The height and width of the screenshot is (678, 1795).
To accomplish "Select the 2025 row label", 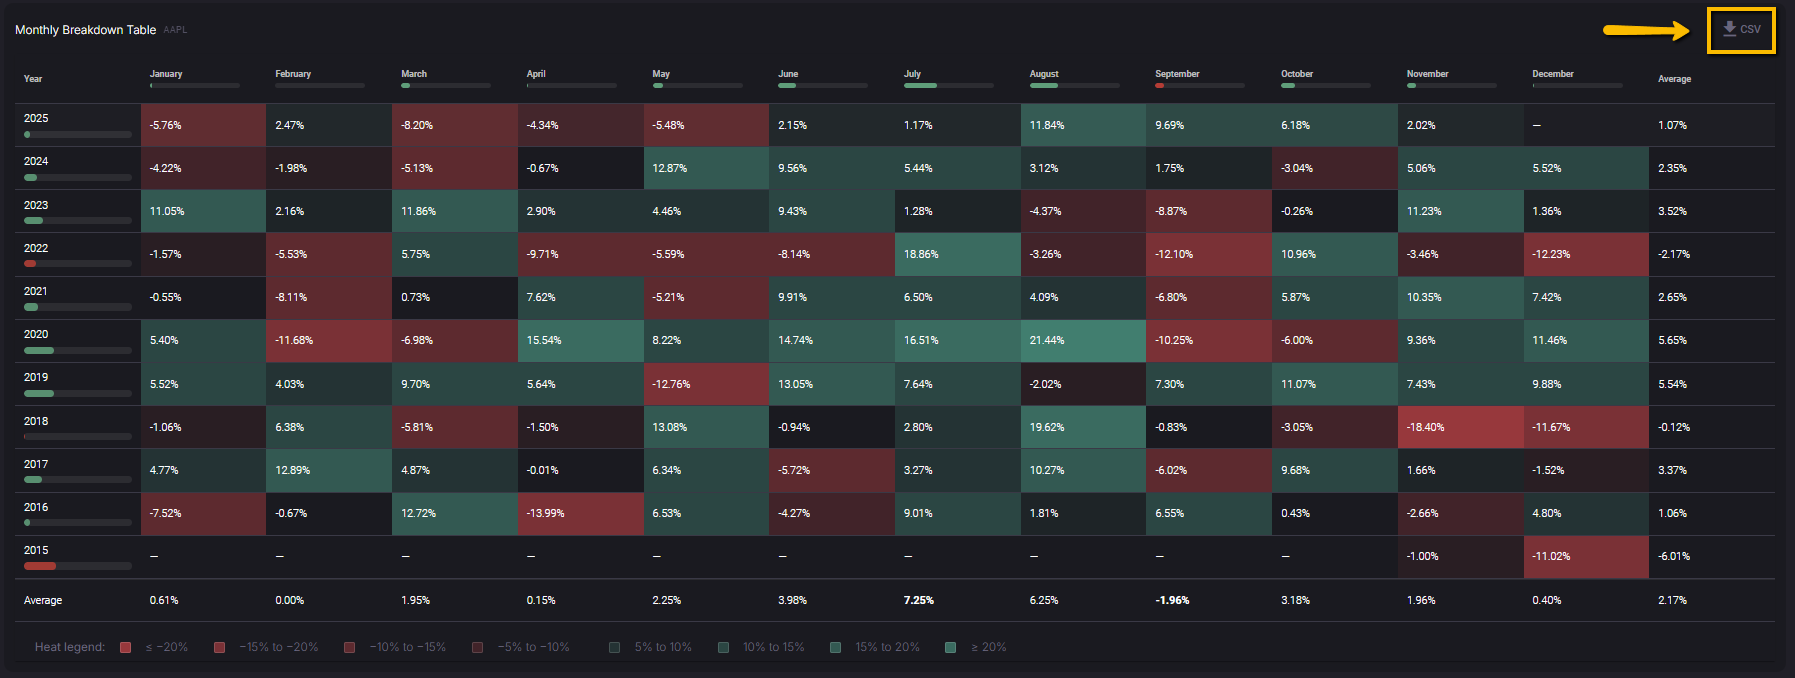I will pos(36,118).
